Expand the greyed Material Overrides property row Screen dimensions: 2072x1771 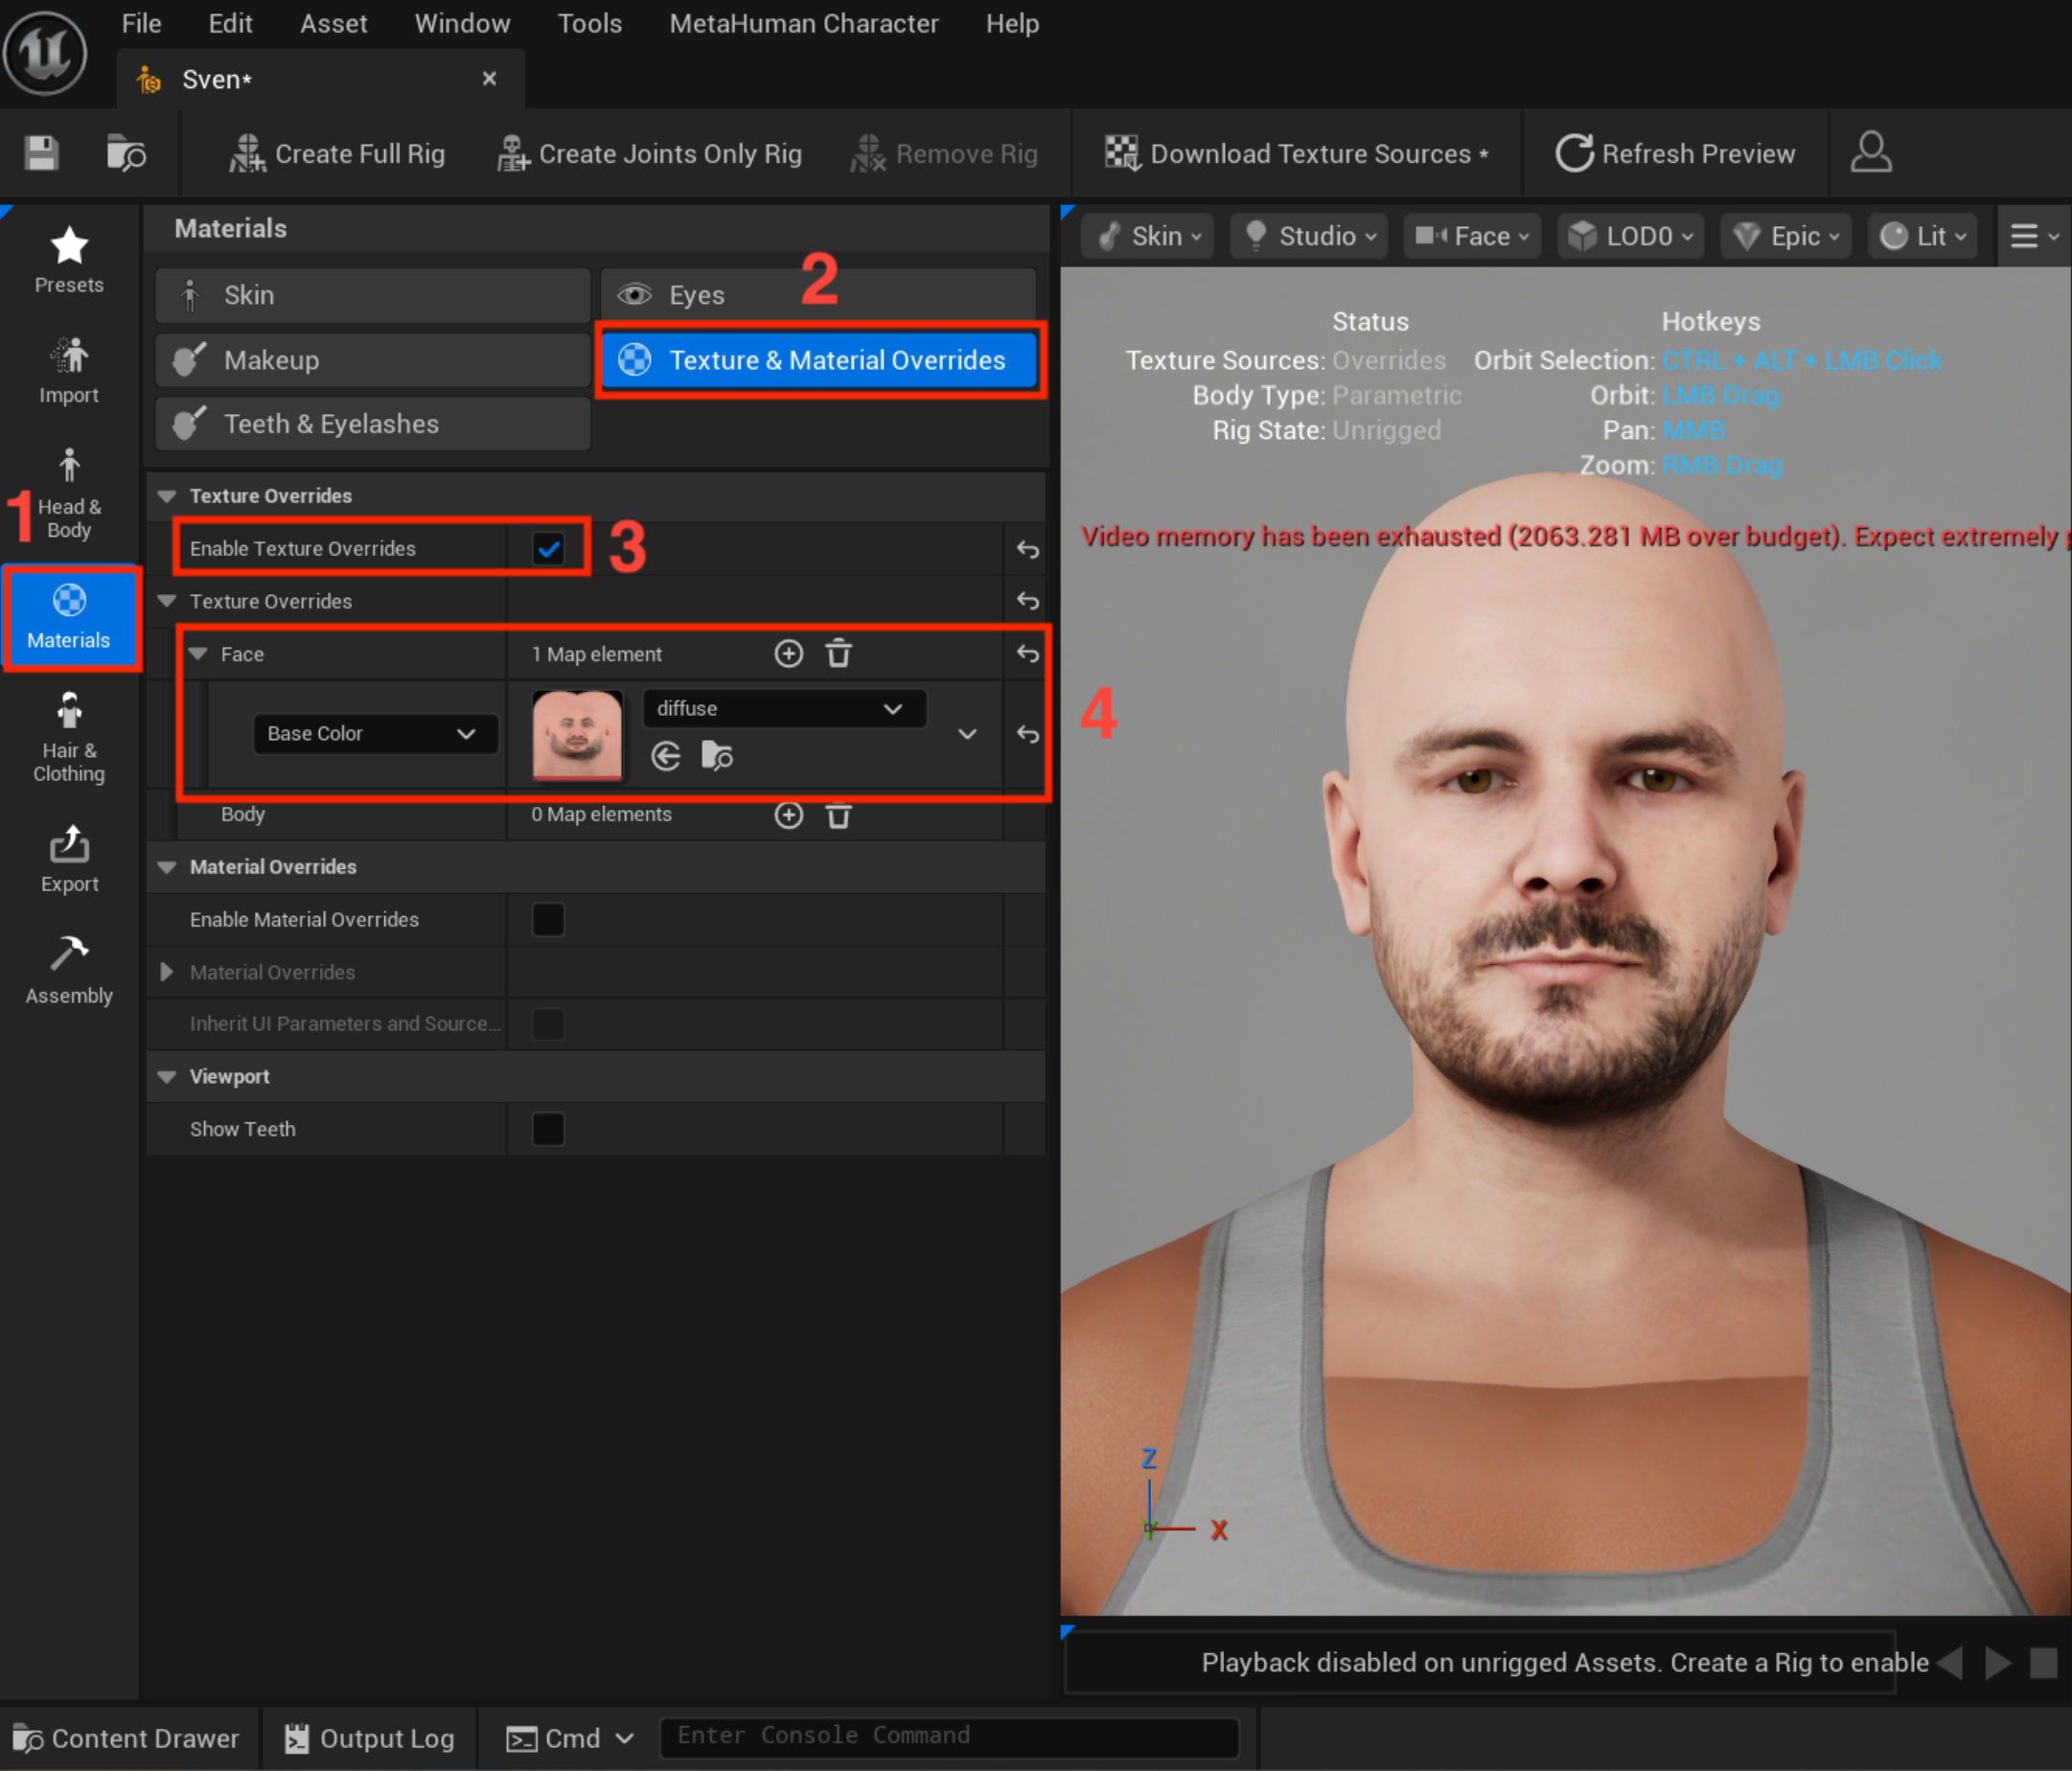(x=167, y=972)
